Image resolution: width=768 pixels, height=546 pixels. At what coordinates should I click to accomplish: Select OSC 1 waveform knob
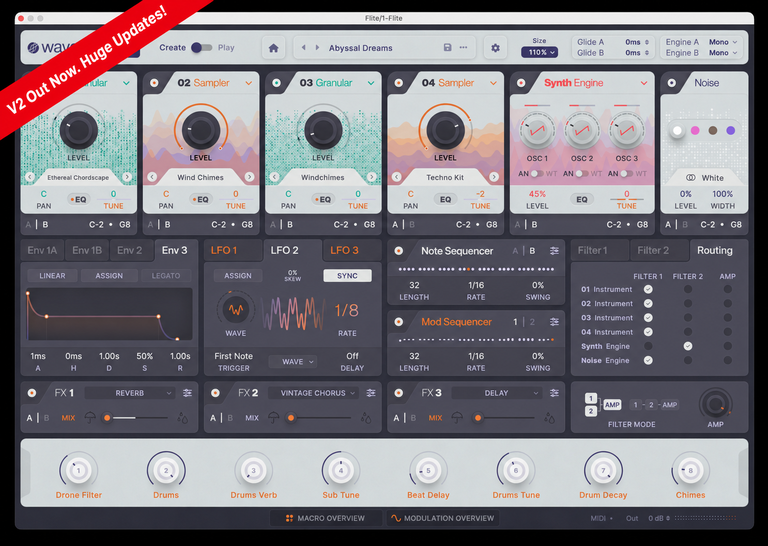tap(537, 131)
